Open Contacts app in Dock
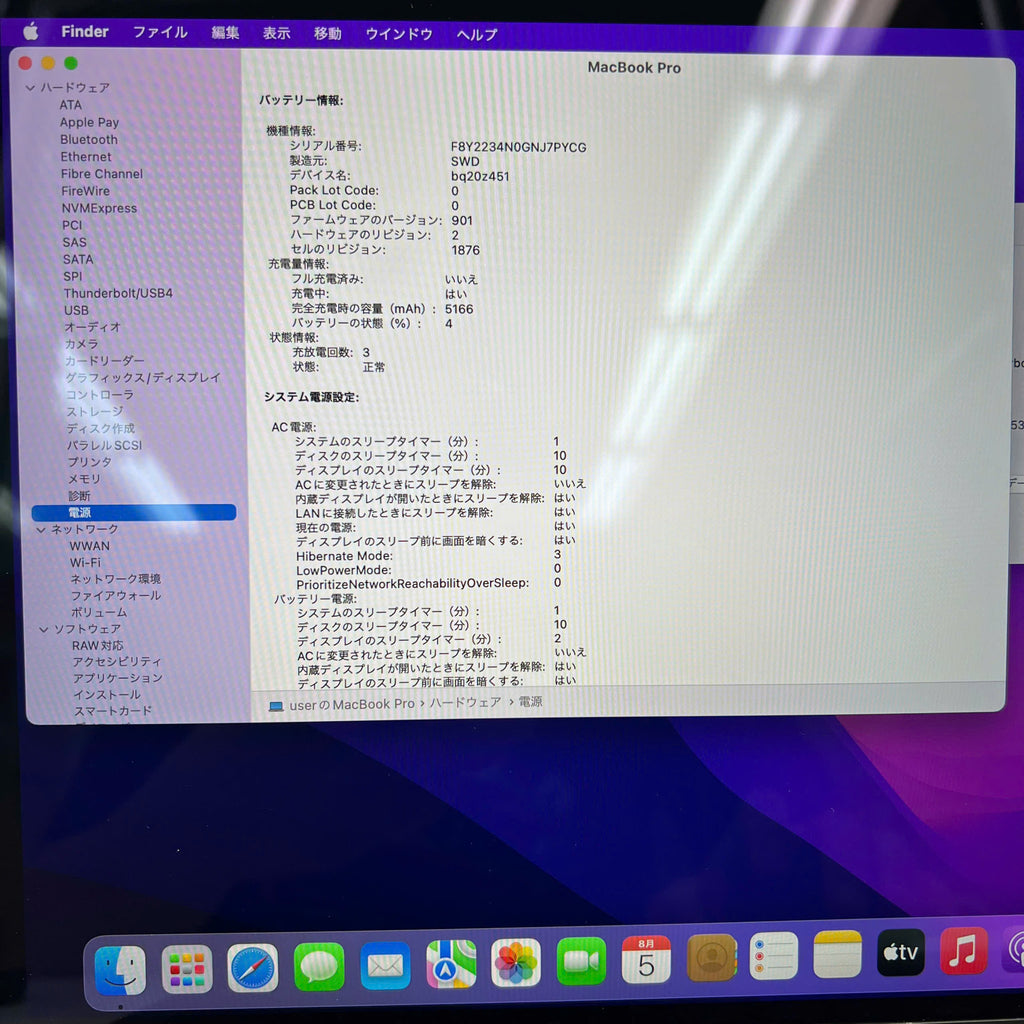 pos(711,957)
